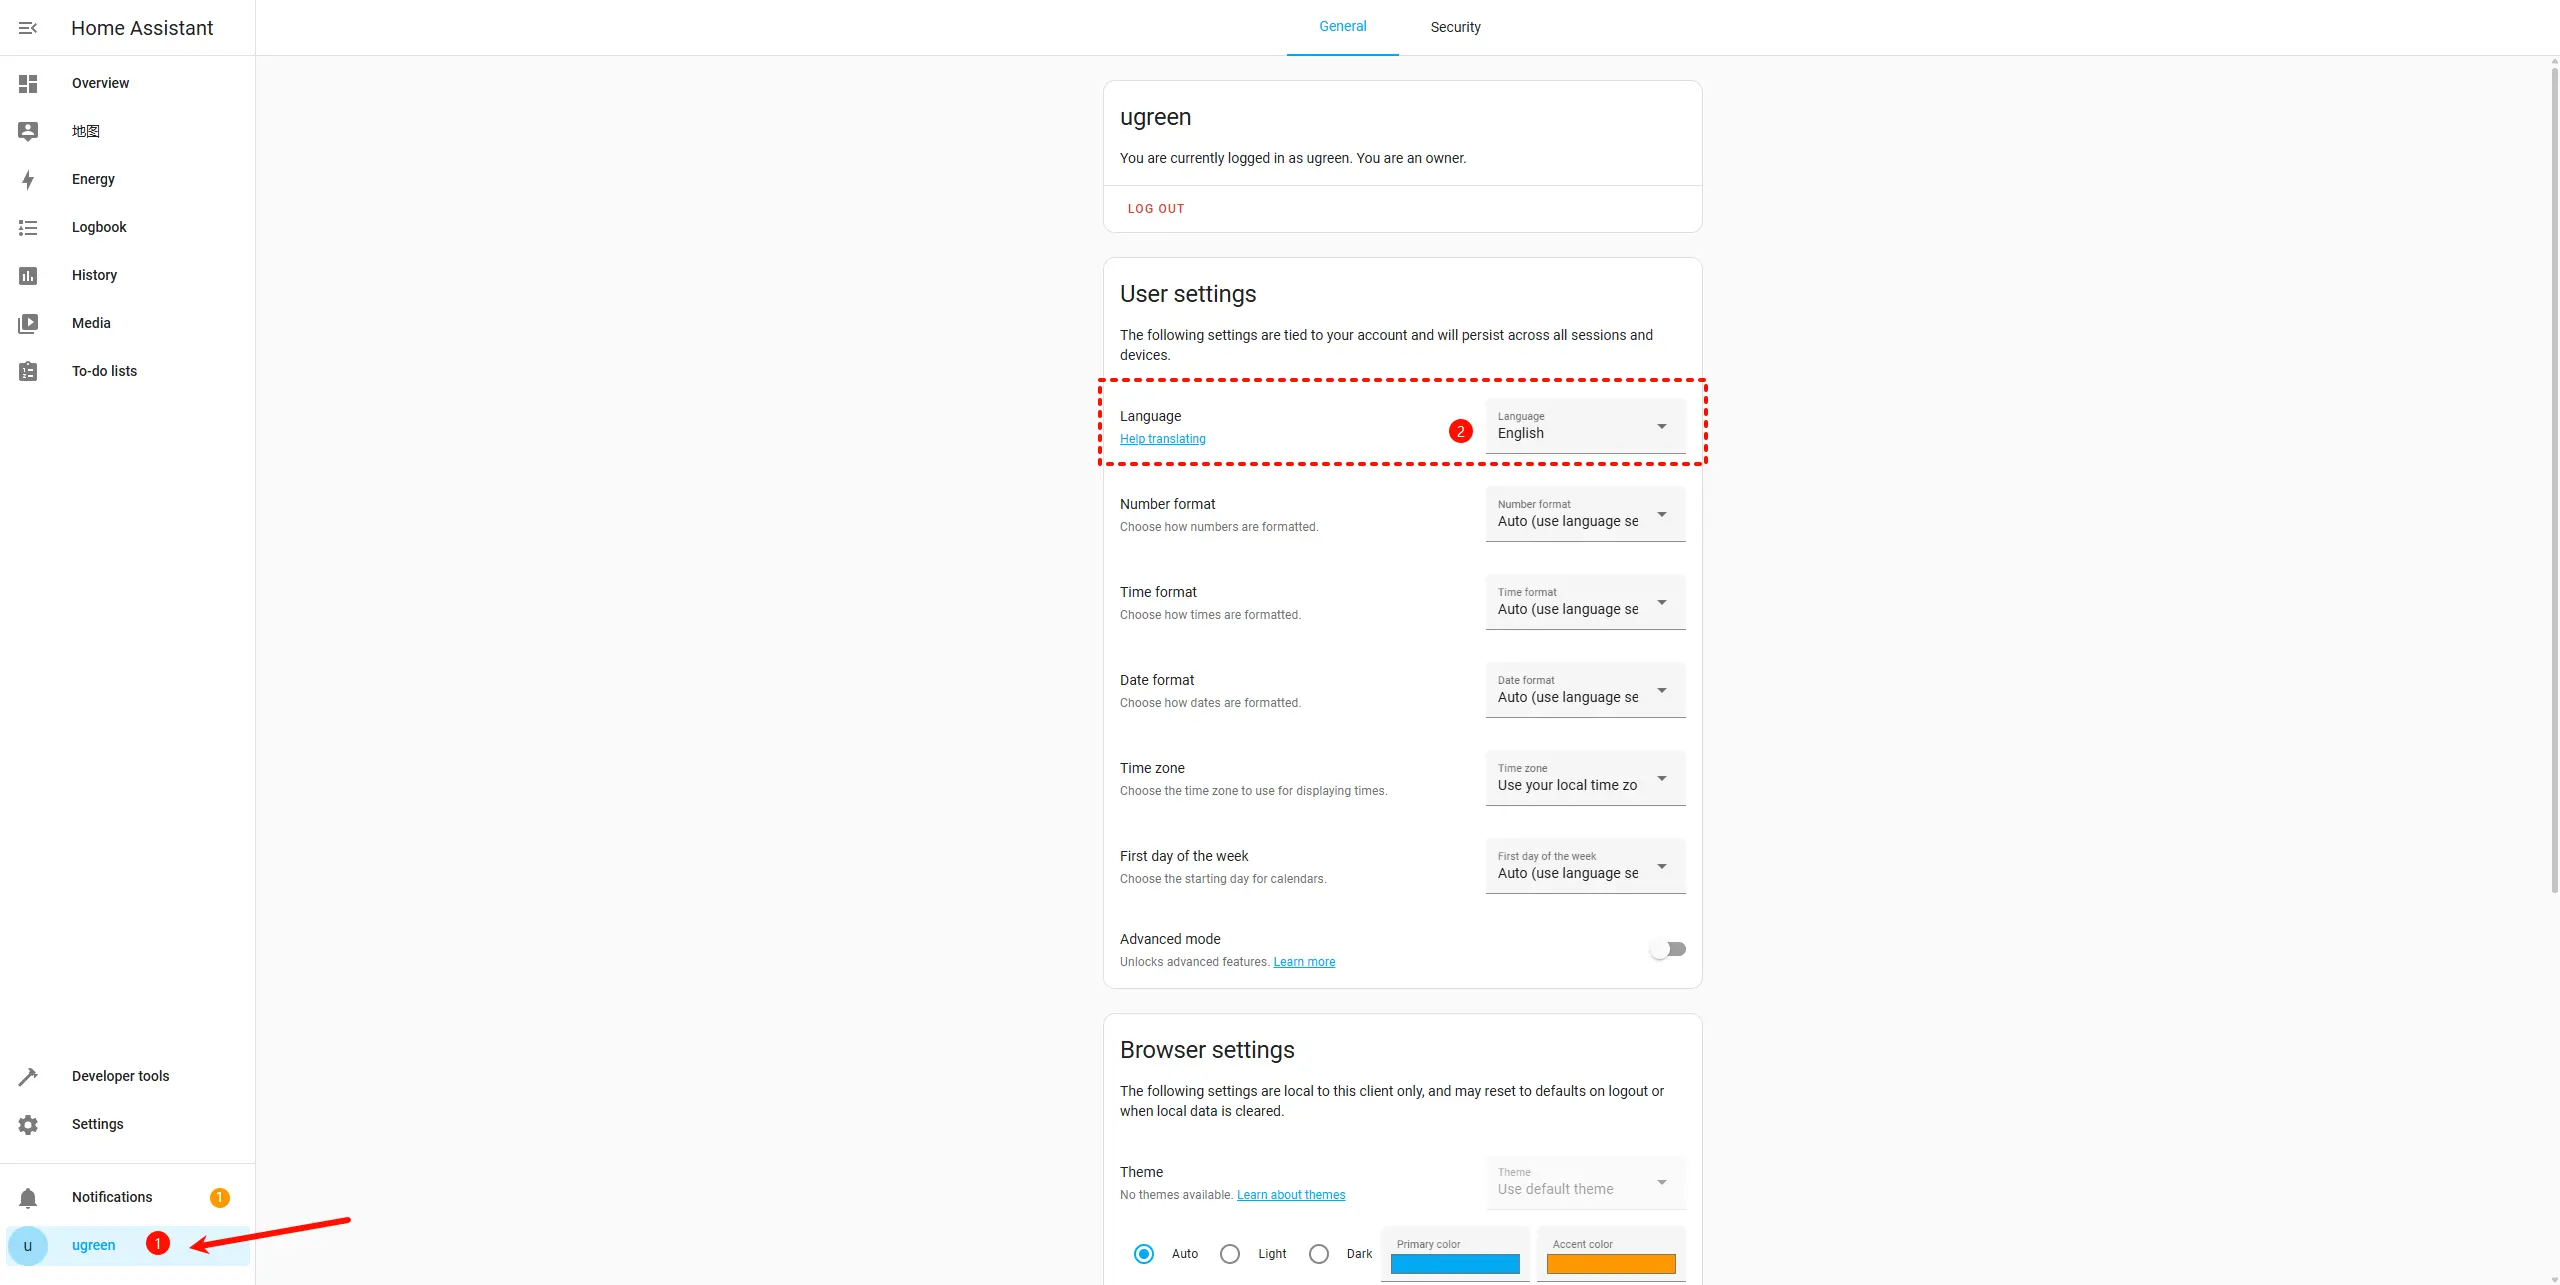The width and height of the screenshot is (2560, 1285).
Task: Open the First day of the week dropdown
Action: [1585, 867]
